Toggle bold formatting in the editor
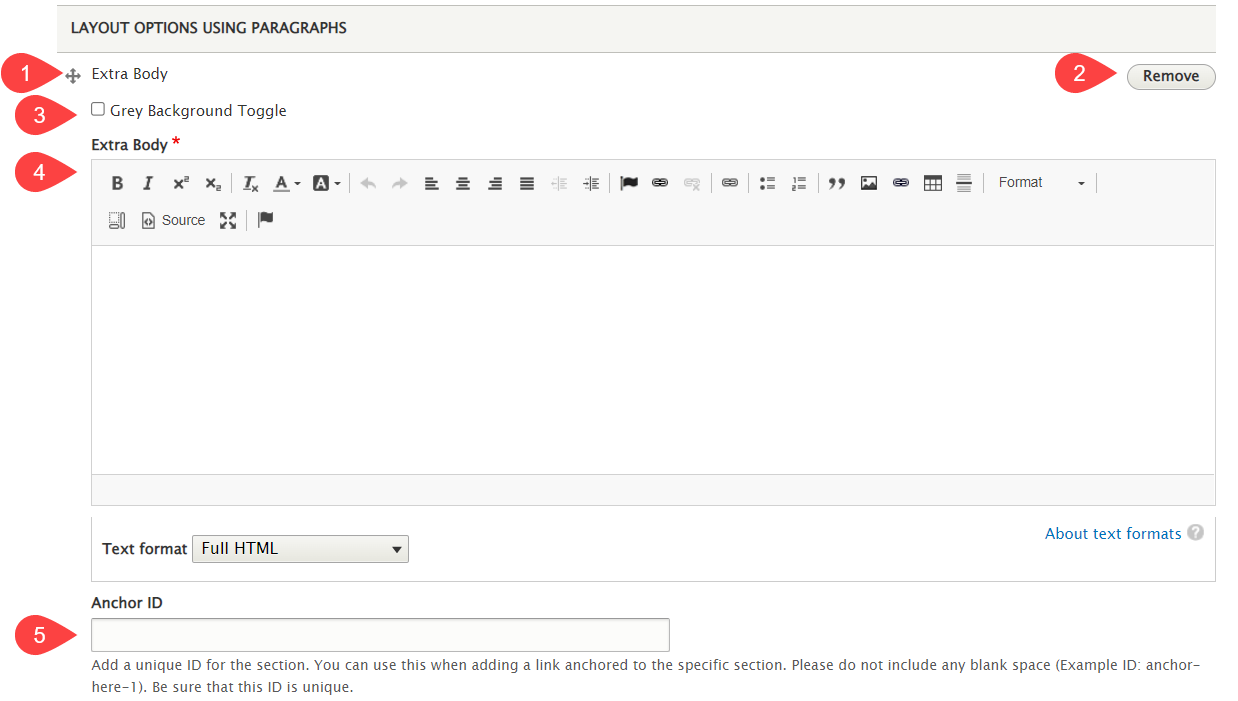This screenshot has width=1238, height=701. coord(117,183)
